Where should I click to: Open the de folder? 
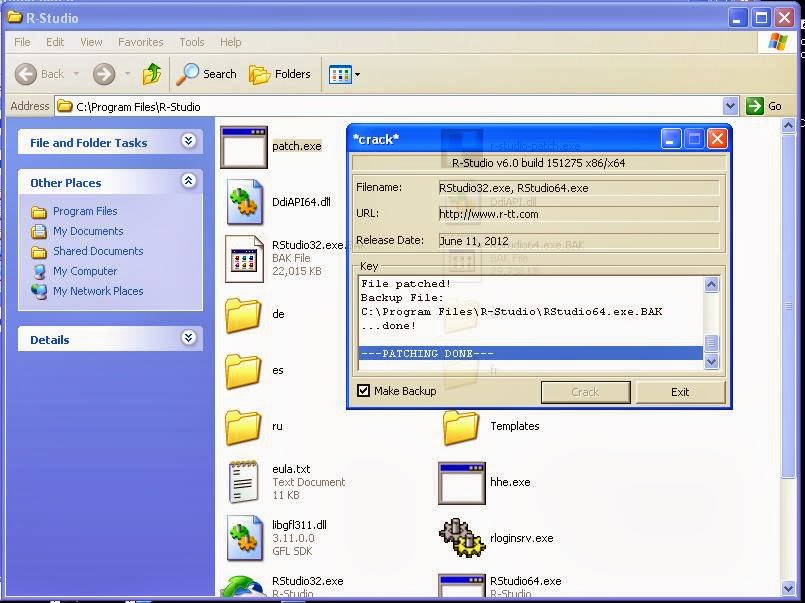243,315
